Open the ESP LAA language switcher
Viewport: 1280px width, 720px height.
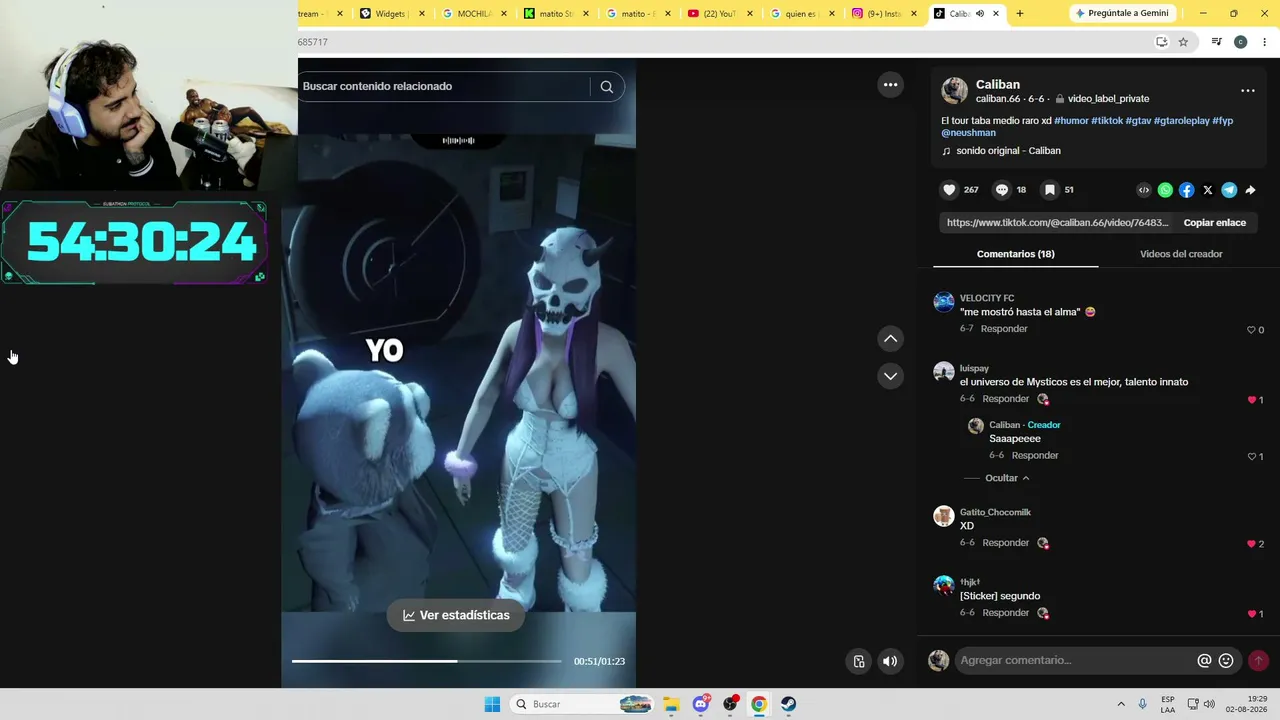click(x=1168, y=704)
